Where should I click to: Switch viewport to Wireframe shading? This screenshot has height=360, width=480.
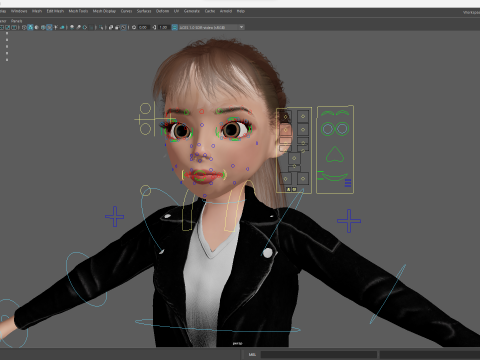[24, 27]
